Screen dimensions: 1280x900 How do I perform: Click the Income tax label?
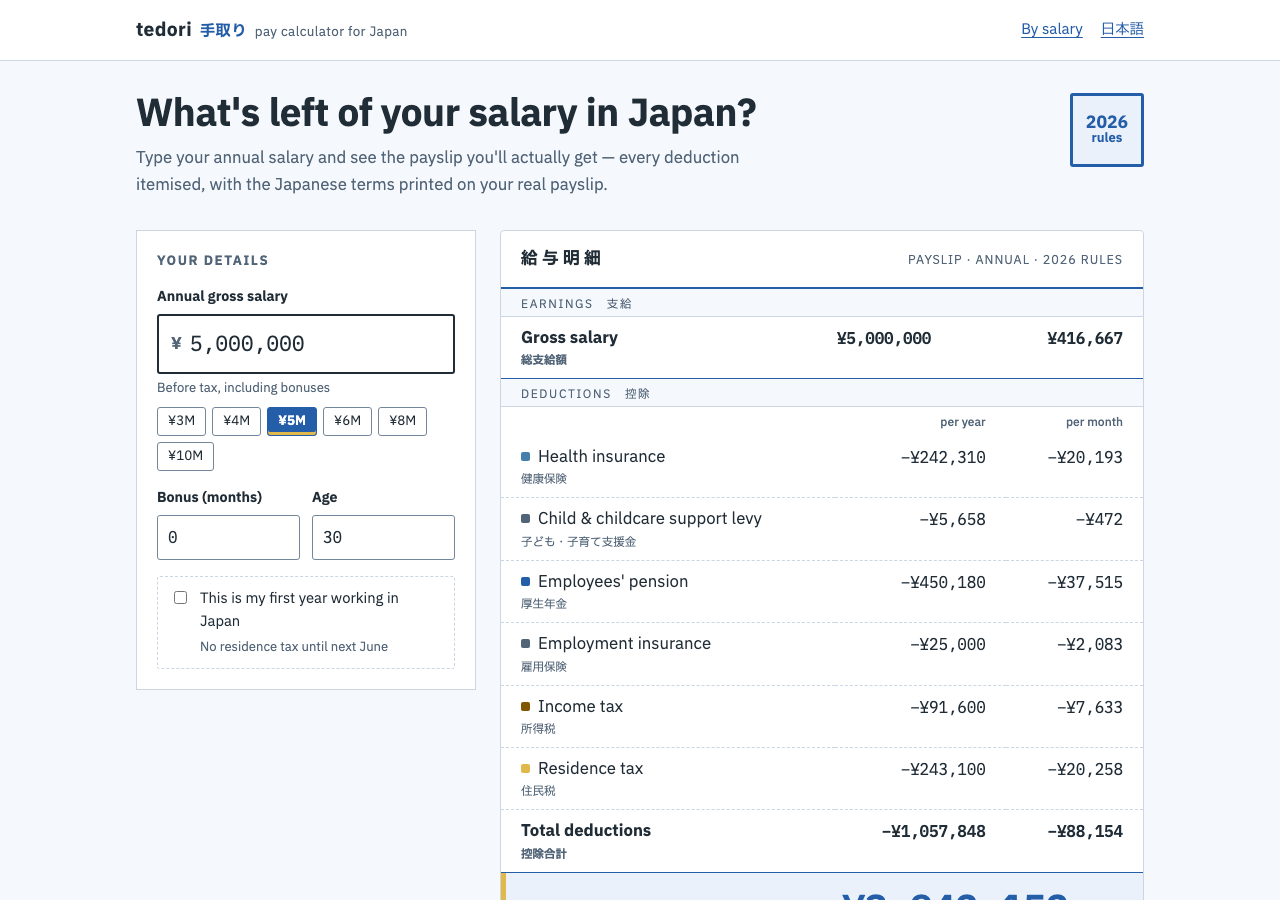click(580, 706)
